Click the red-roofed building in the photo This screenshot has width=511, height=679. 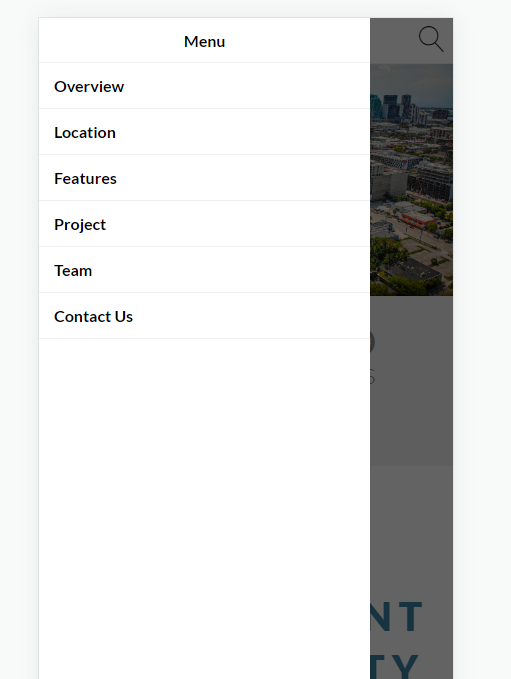(x=417, y=219)
